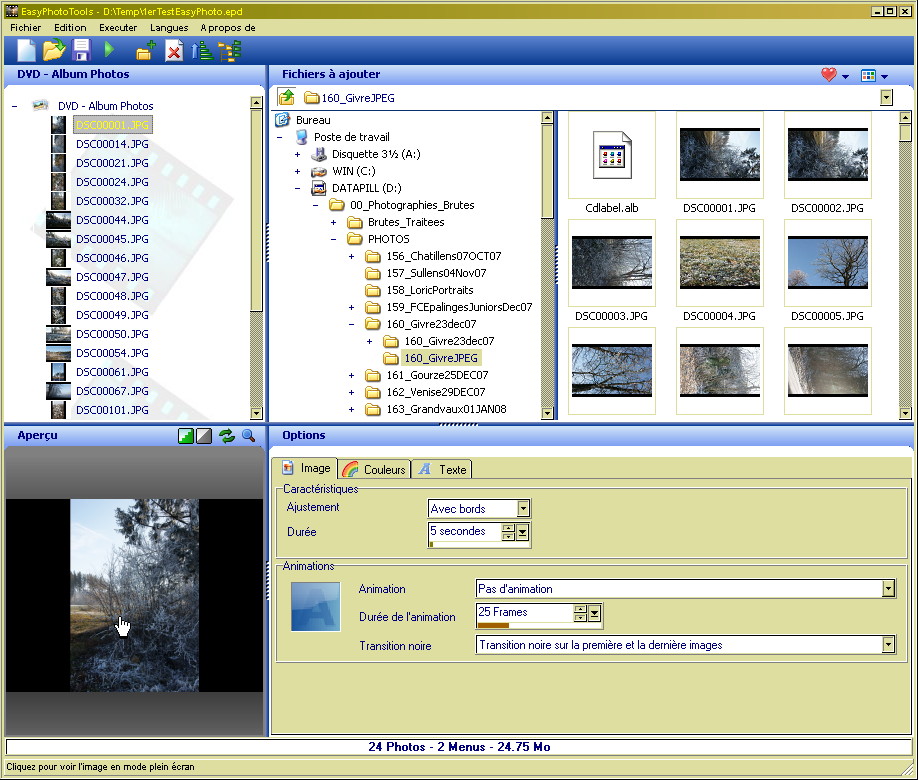Delete item using the red X icon
This screenshot has height=780, width=918.
pyautogui.click(x=174, y=51)
